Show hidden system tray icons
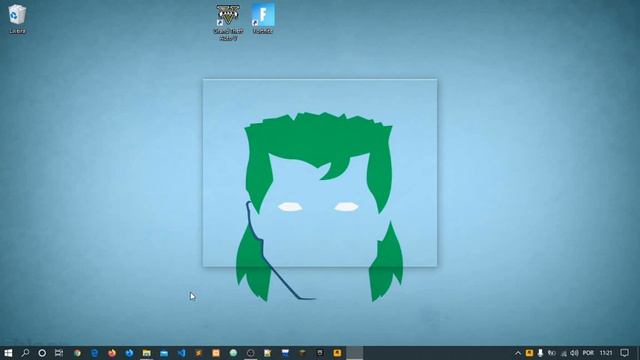 tap(518, 353)
